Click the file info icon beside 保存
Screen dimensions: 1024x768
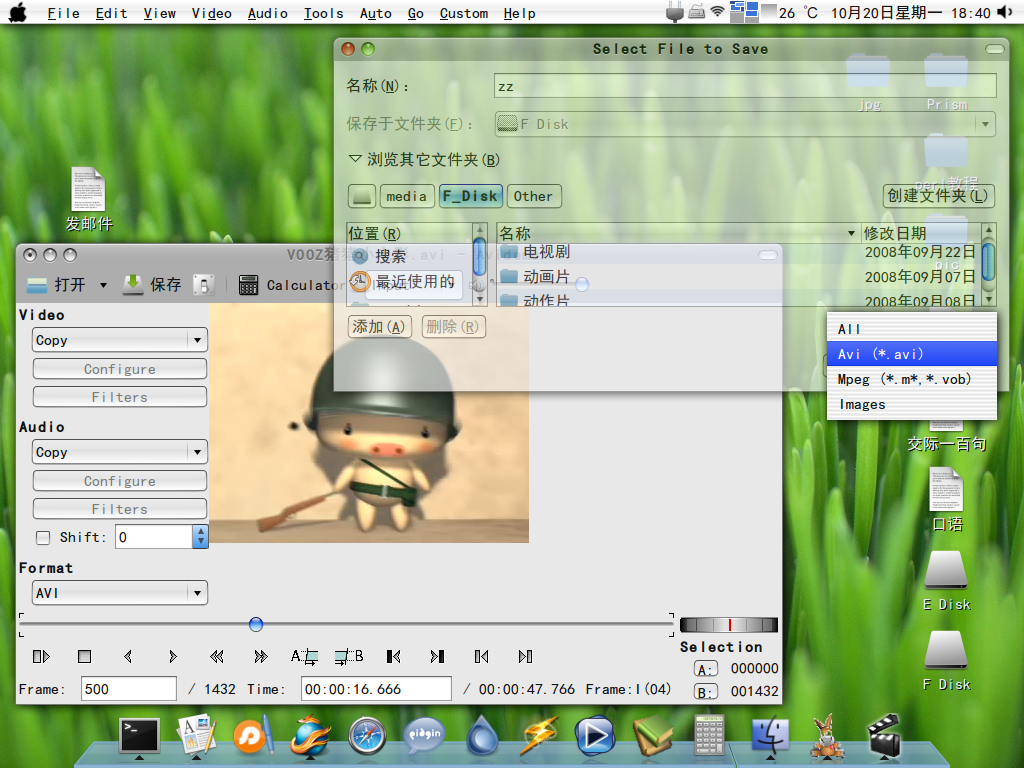204,285
